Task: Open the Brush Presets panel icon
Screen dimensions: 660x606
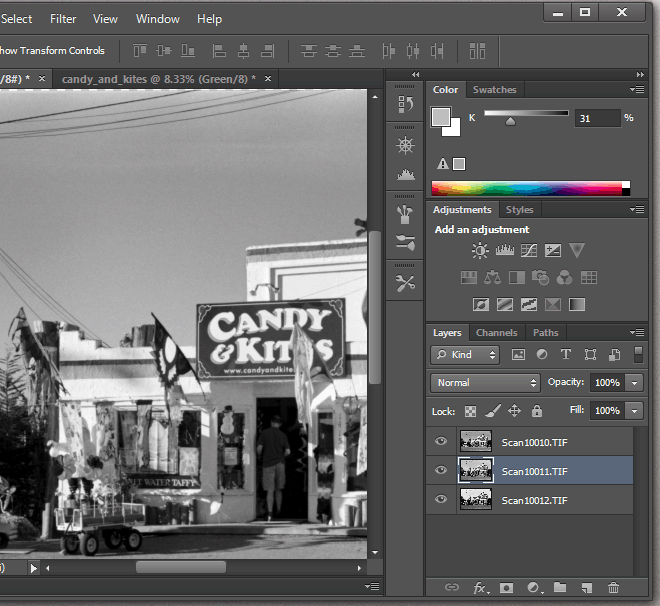Action: click(405, 242)
